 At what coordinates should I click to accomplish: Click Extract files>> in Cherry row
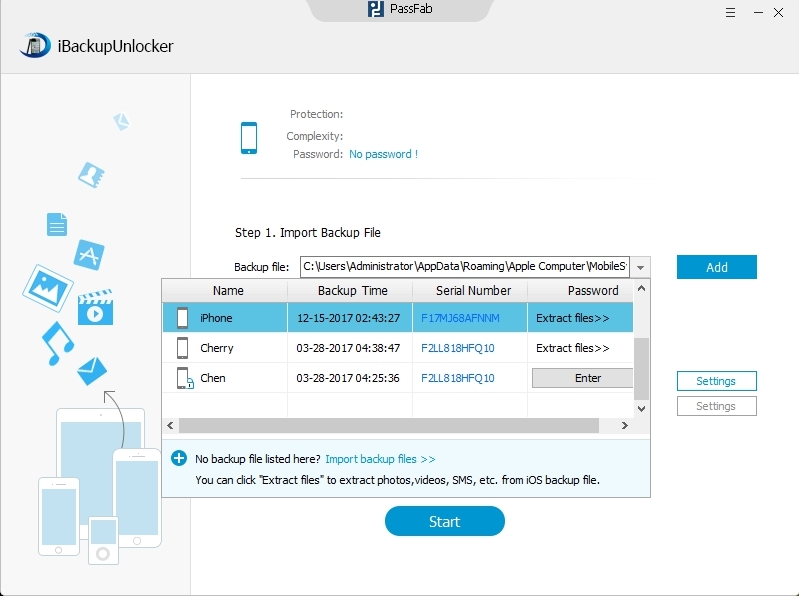tap(572, 348)
